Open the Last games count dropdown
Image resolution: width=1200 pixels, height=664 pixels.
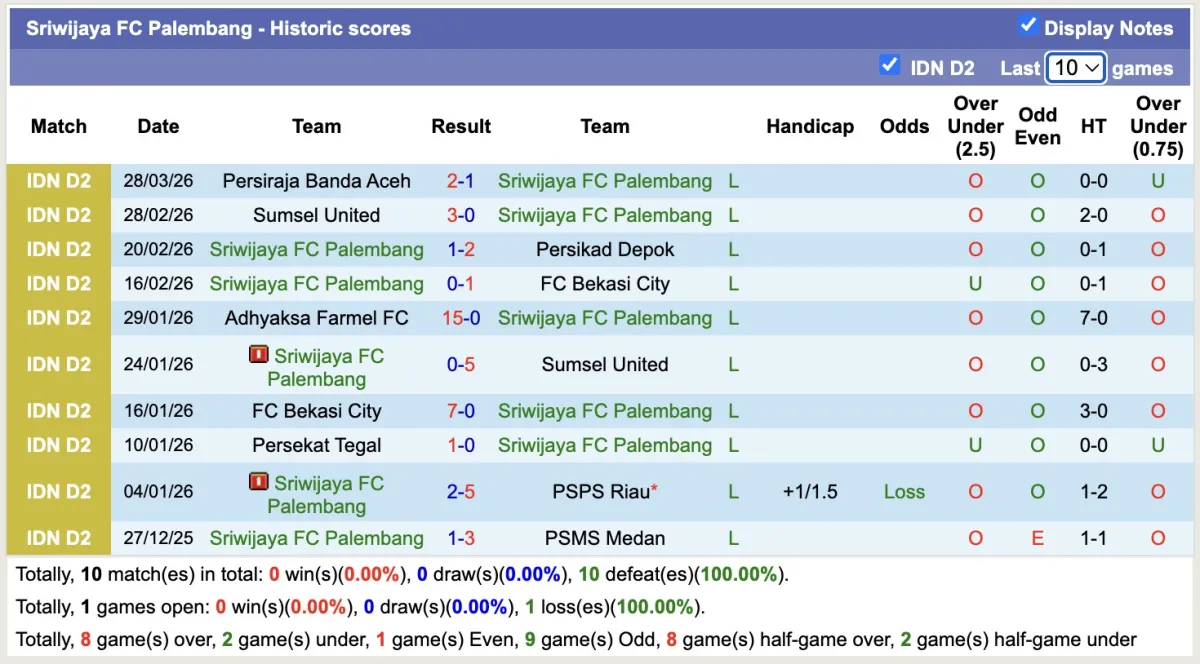tap(1075, 68)
